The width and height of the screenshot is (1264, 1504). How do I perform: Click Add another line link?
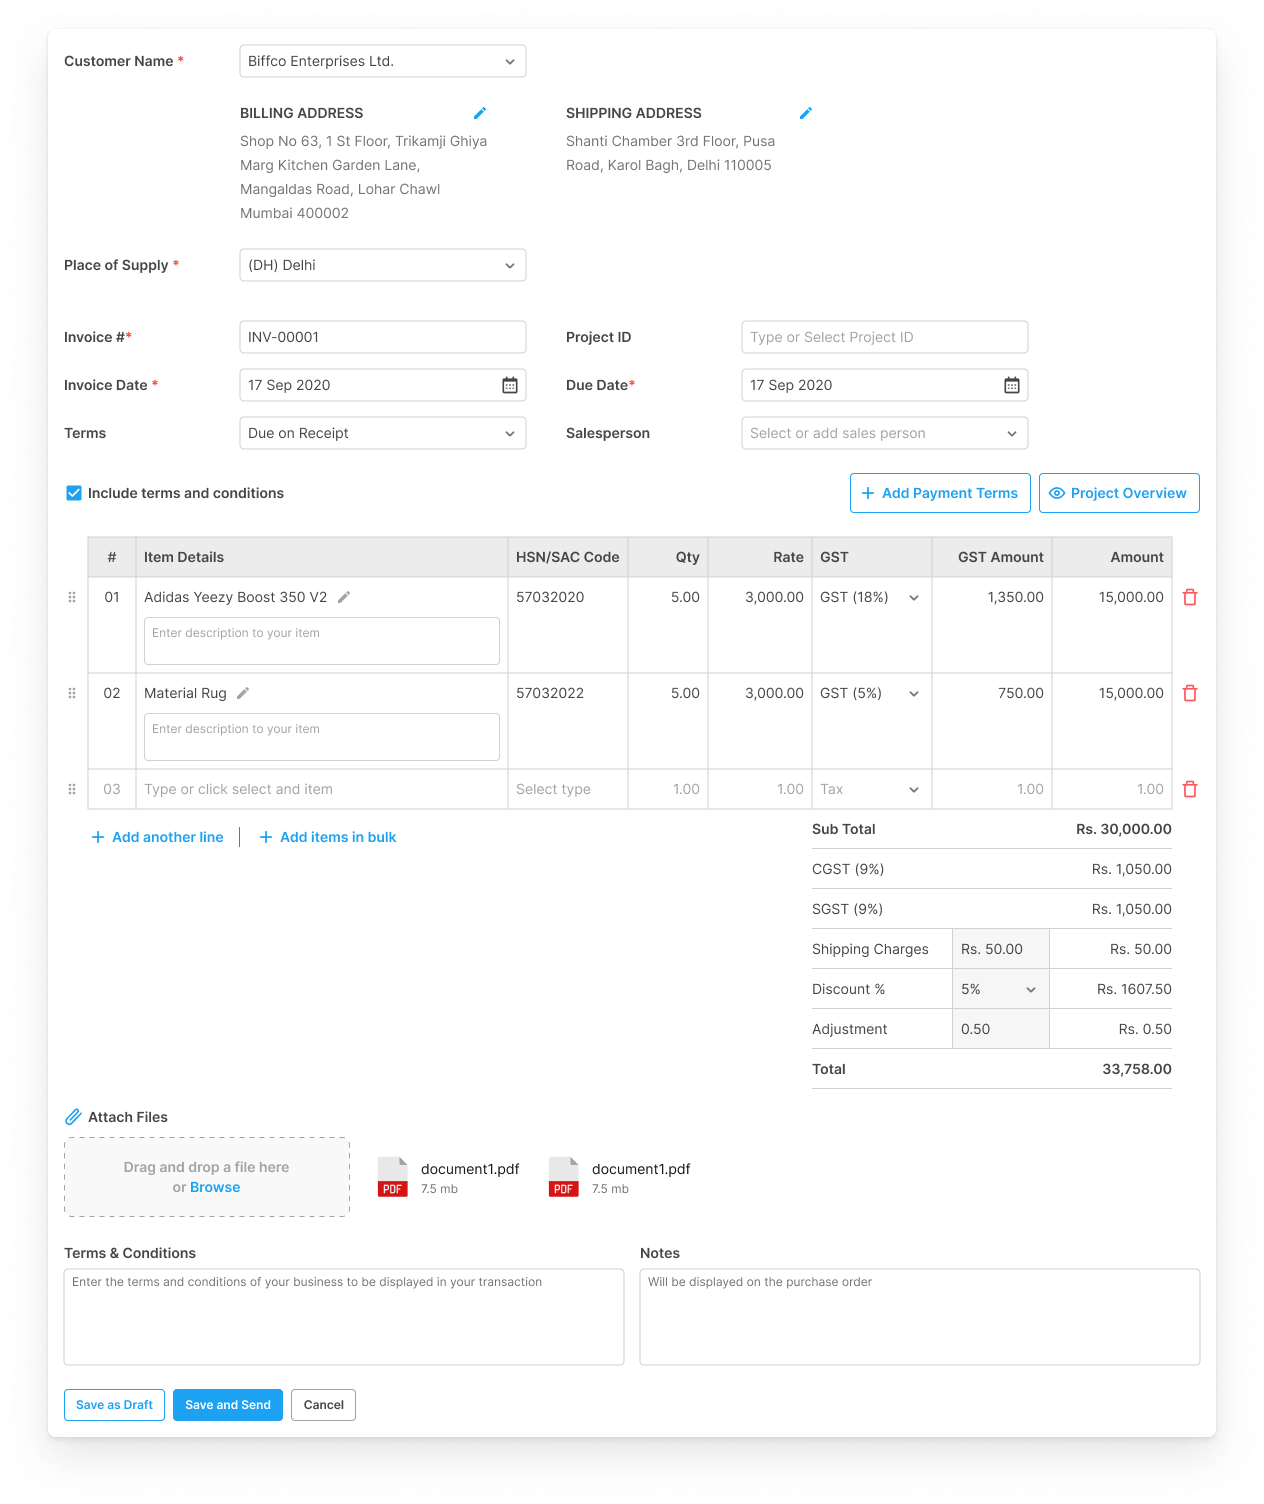pyautogui.click(x=158, y=837)
